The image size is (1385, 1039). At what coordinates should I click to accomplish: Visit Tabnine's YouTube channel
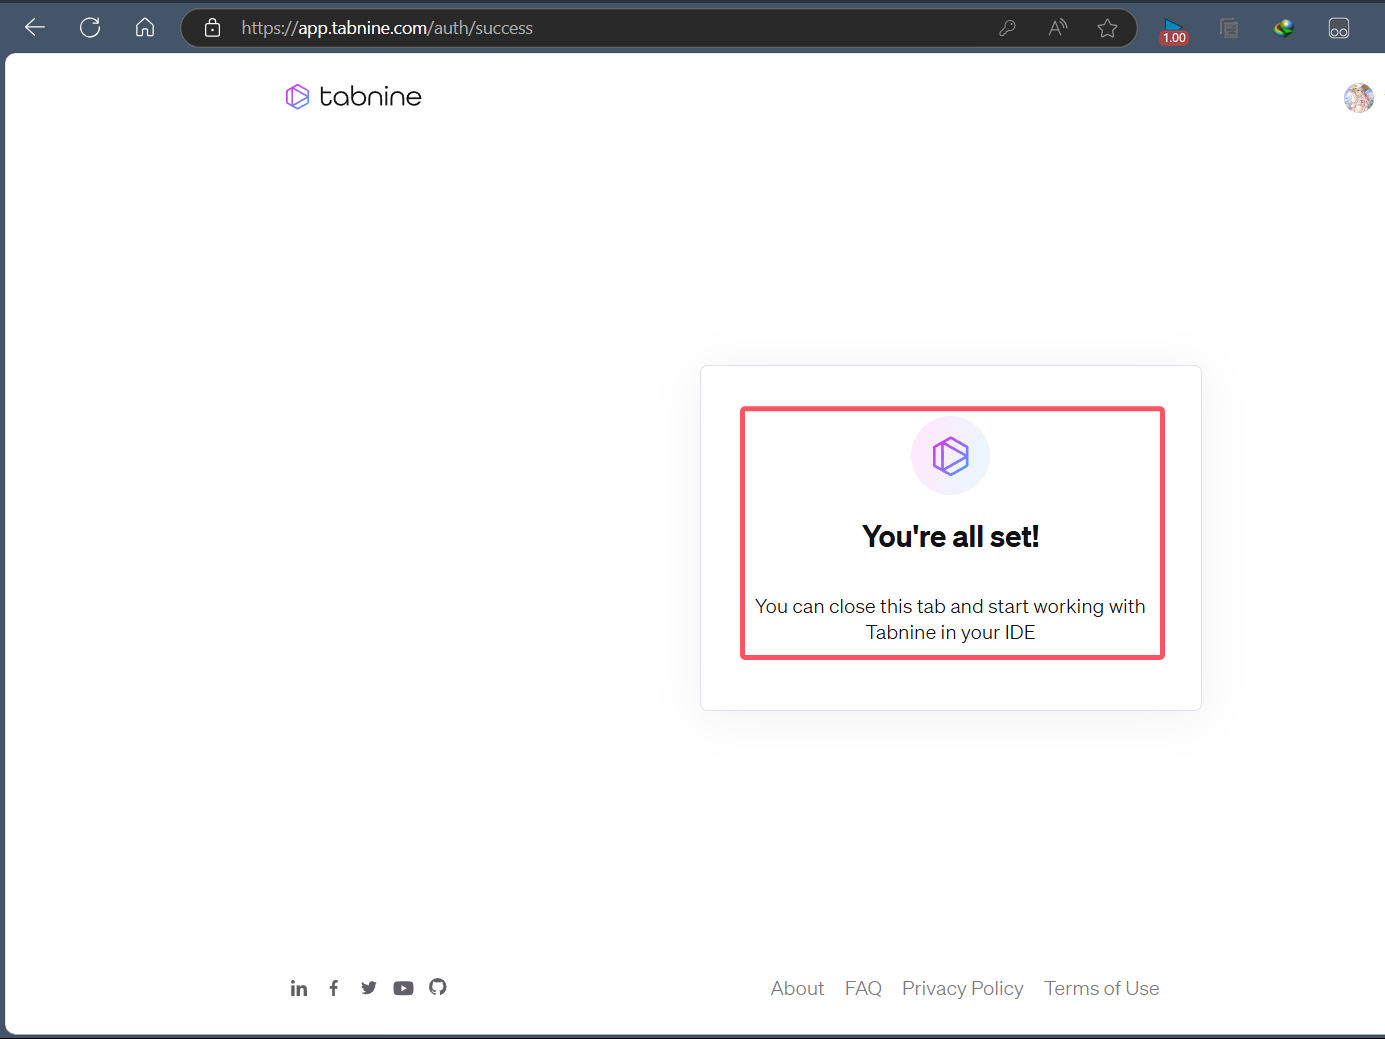(x=403, y=988)
